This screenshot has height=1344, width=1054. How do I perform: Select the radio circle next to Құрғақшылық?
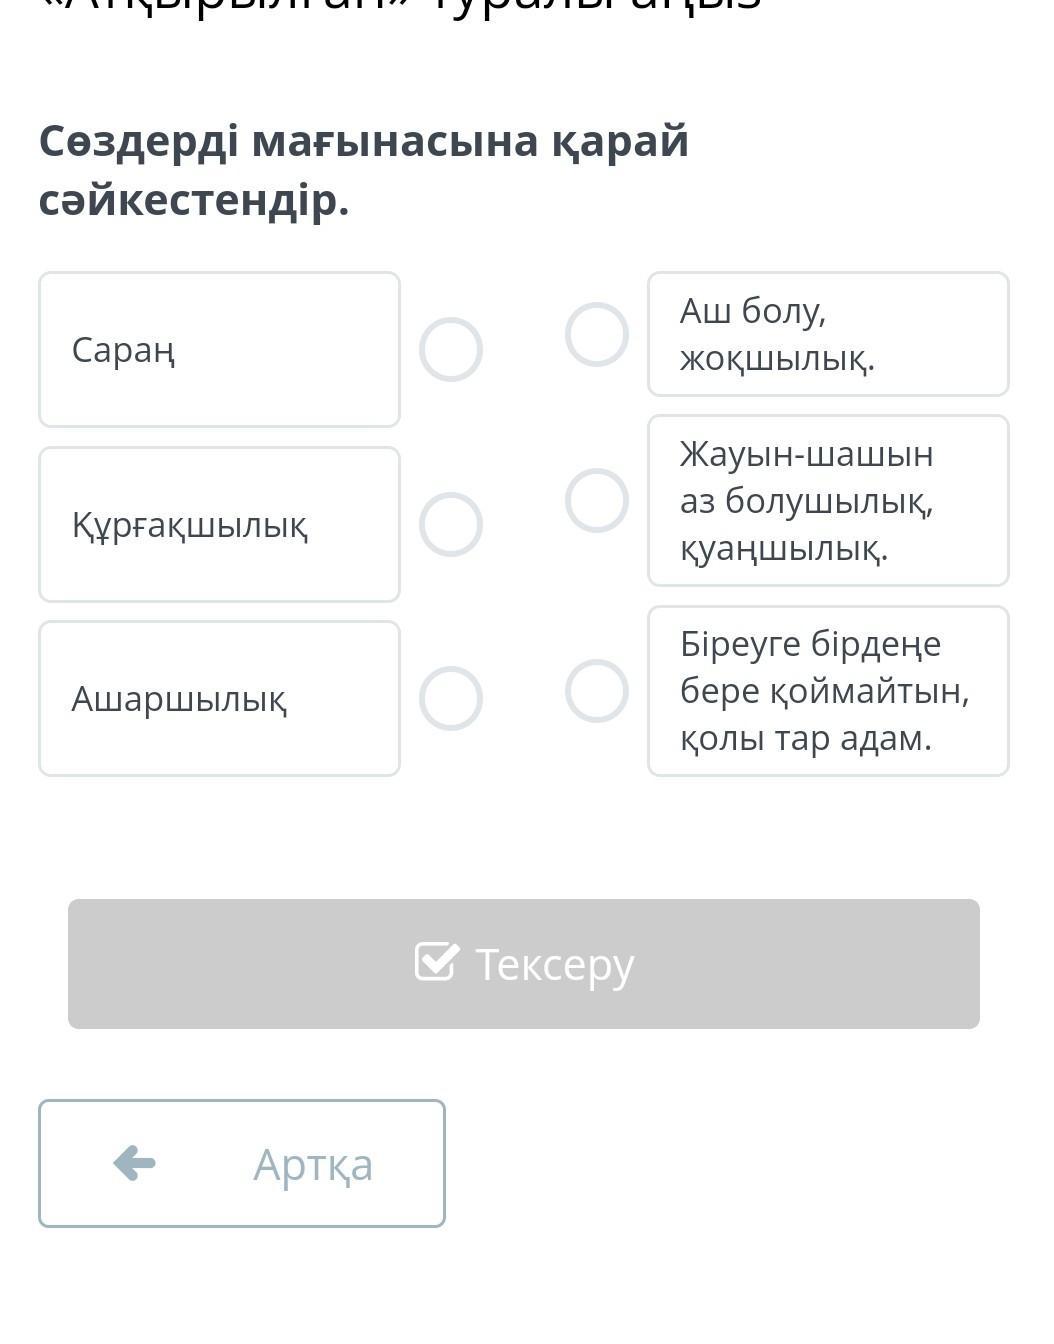tap(451, 524)
